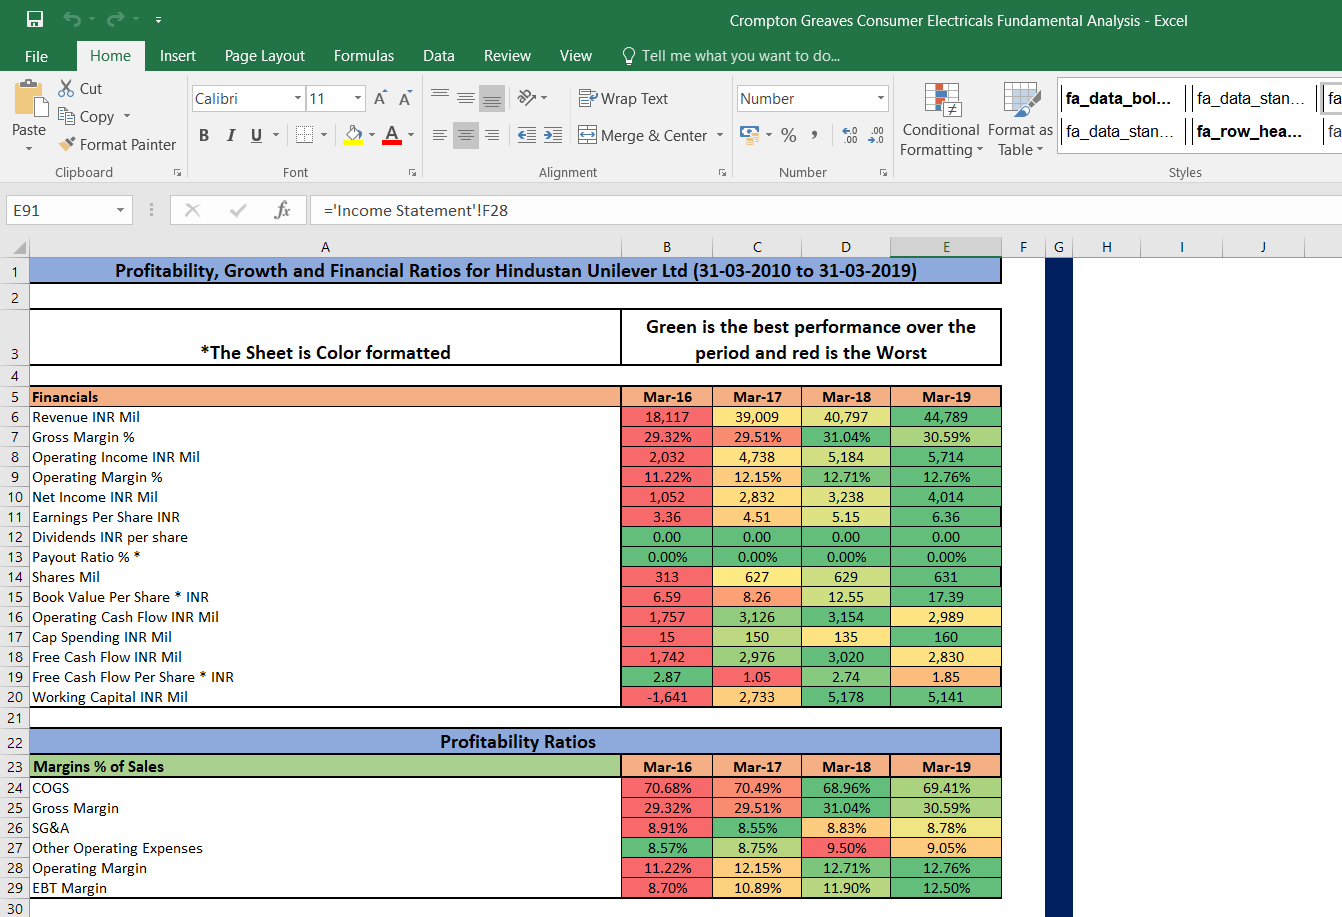Apply Percent Style format
The image size is (1342, 917).
(x=789, y=135)
